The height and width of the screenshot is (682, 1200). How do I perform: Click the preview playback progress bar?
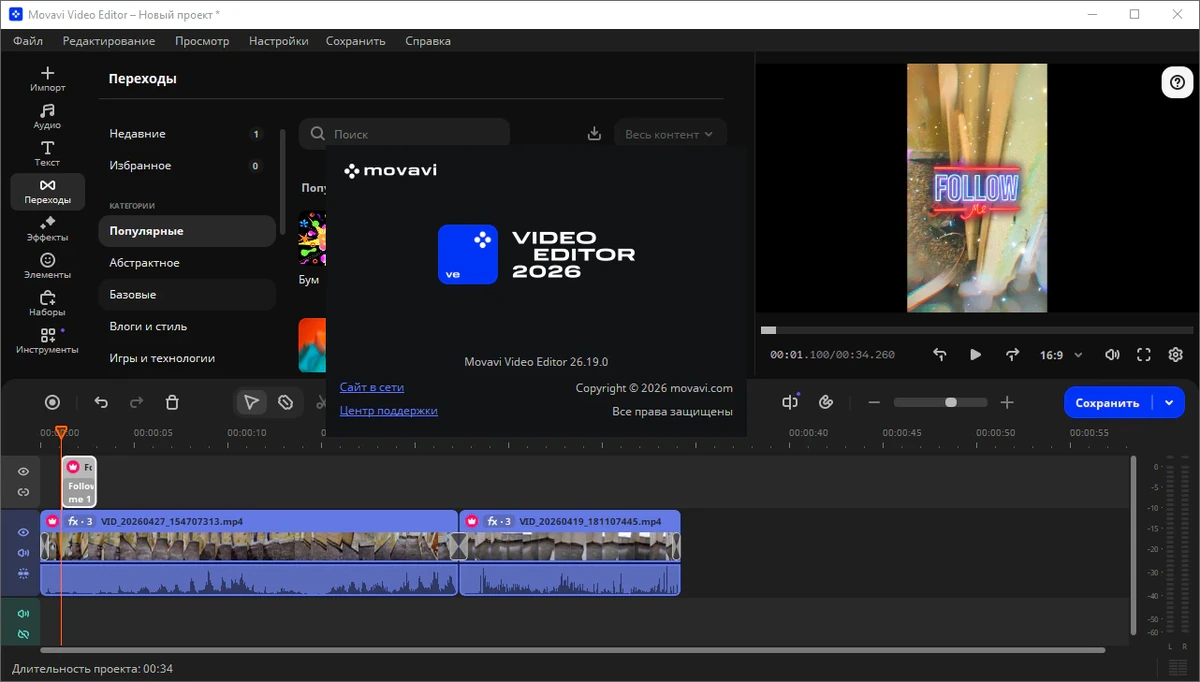977,330
